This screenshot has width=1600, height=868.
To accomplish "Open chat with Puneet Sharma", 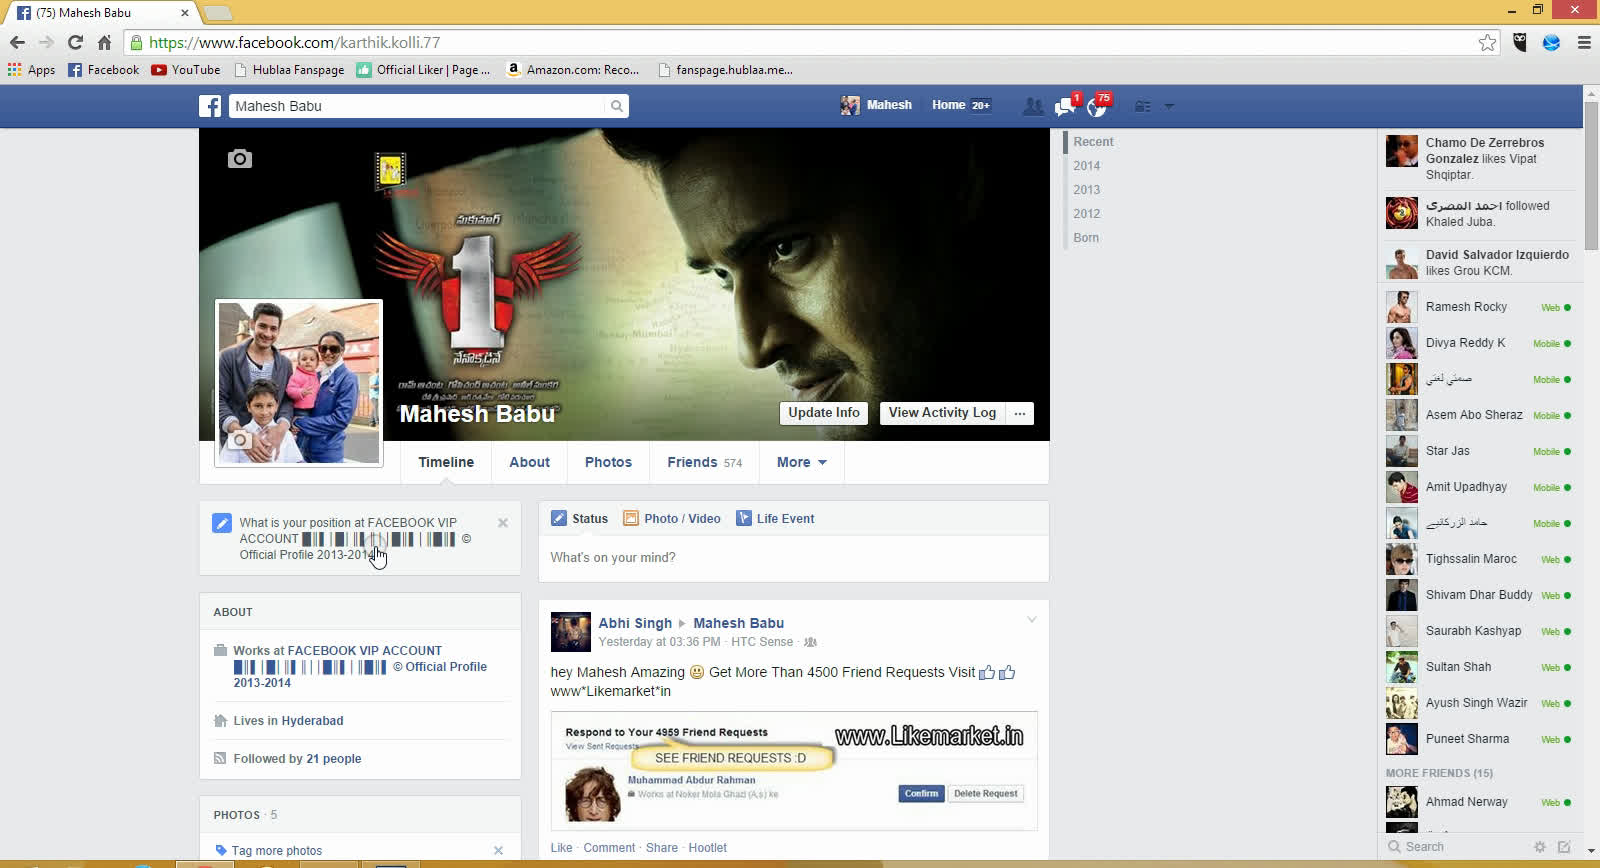I will click(1479, 739).
